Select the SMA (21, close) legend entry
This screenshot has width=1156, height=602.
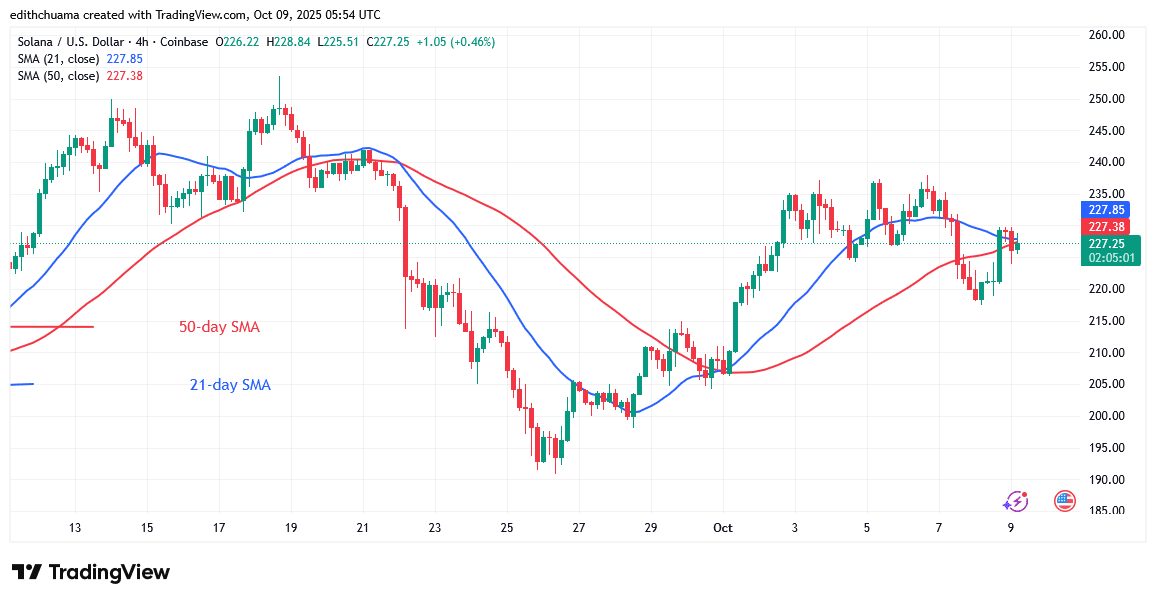[58, 59]
